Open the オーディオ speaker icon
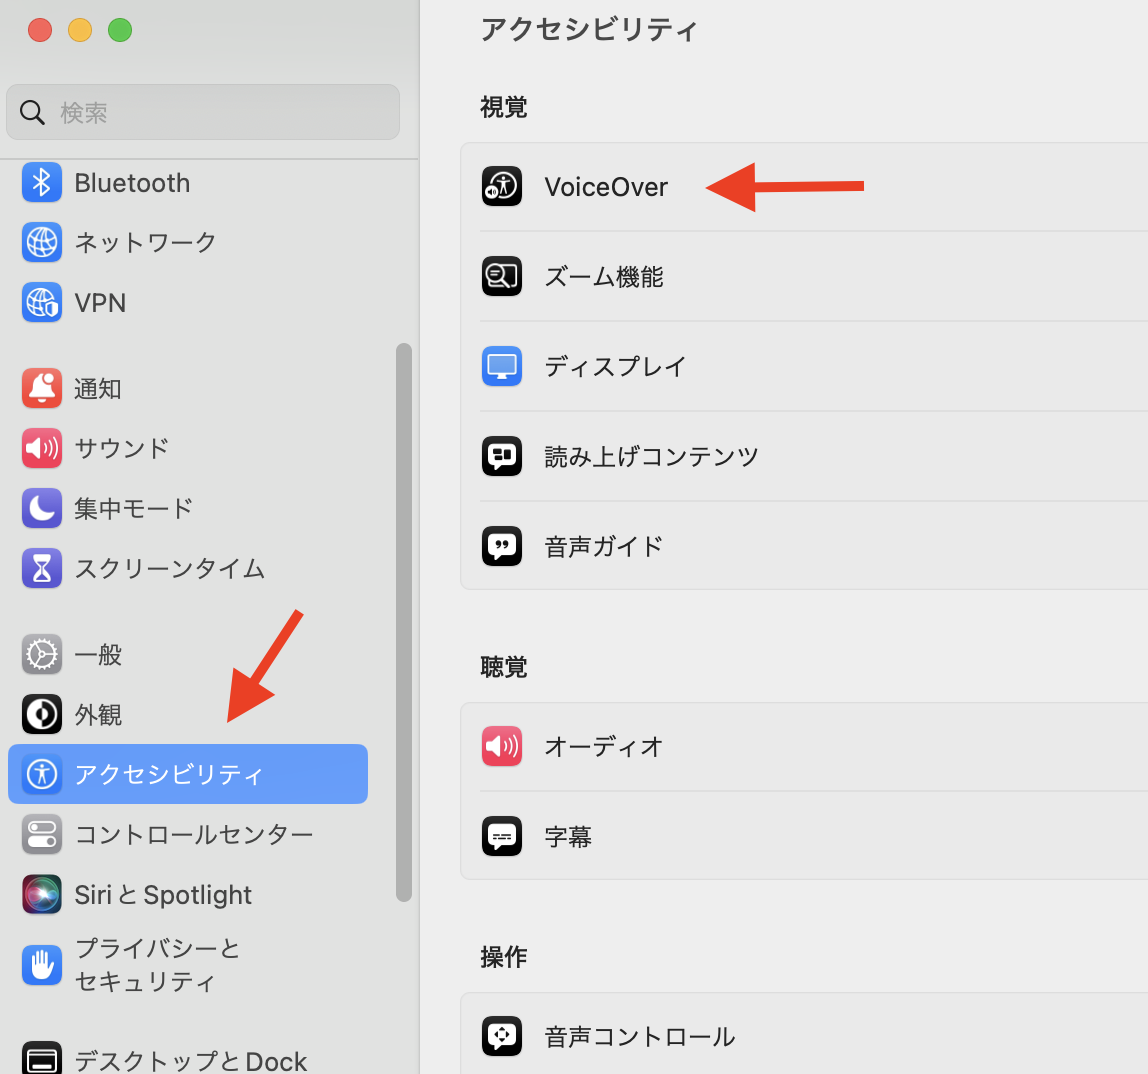This screenshot has height=1074, width=1148. (502, 747)
